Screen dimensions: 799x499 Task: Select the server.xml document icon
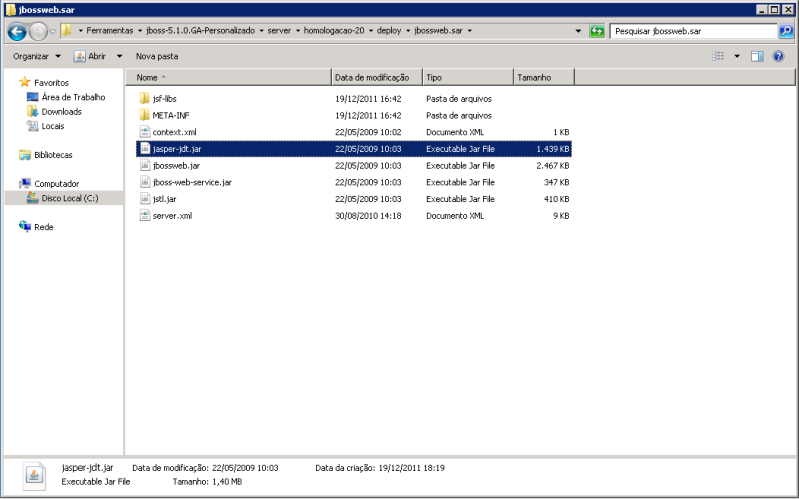(x=144, y=216)
